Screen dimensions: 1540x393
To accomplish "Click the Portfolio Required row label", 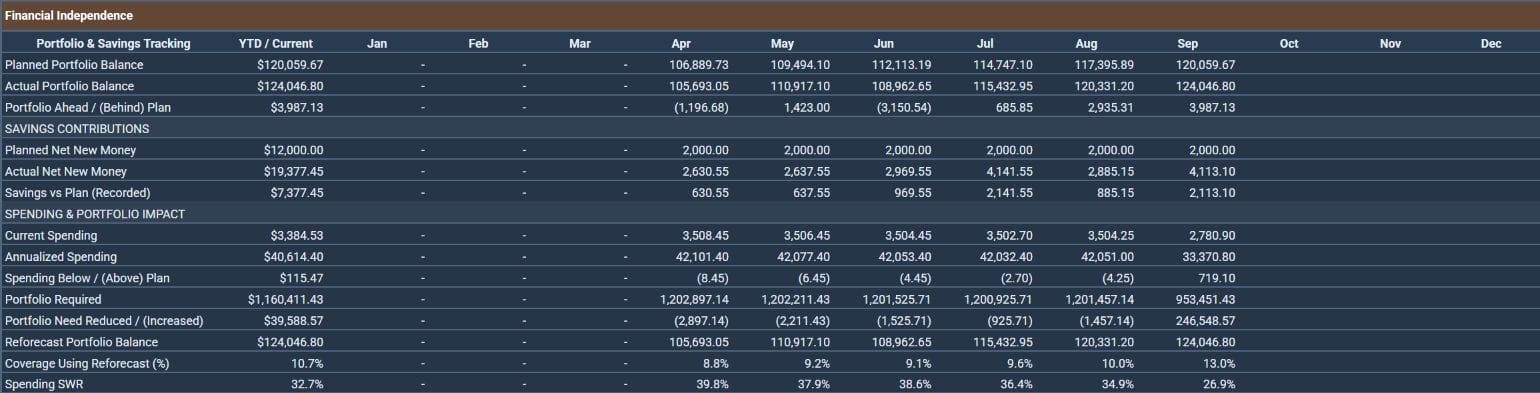I will [x=53, y=299].
